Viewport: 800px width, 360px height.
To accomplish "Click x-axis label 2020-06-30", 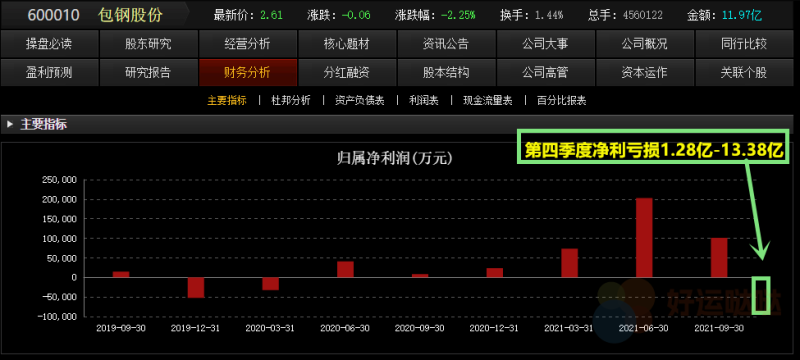I will click(345, 328).
